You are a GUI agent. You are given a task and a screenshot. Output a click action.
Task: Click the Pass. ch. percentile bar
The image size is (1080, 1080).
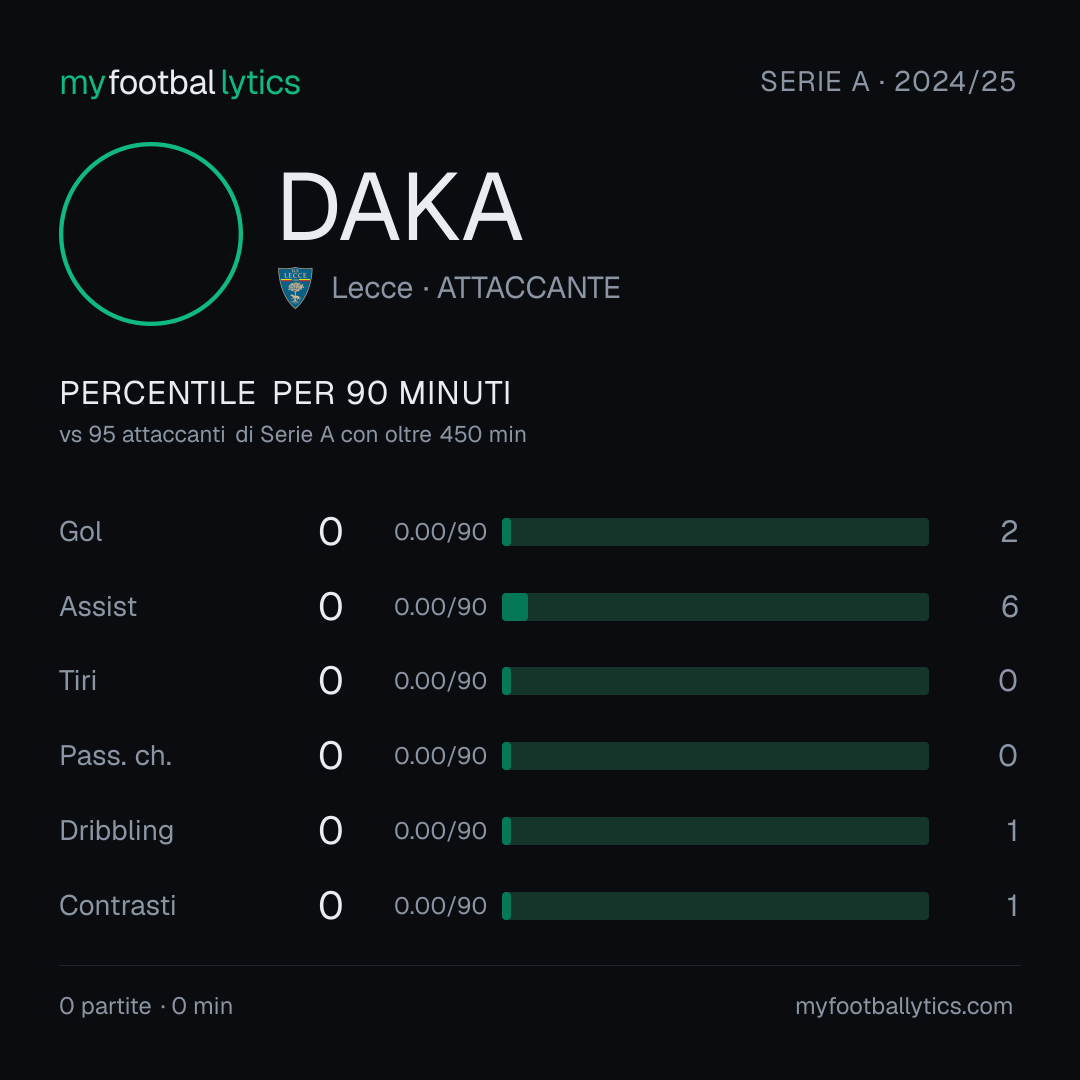click(715, 756)
